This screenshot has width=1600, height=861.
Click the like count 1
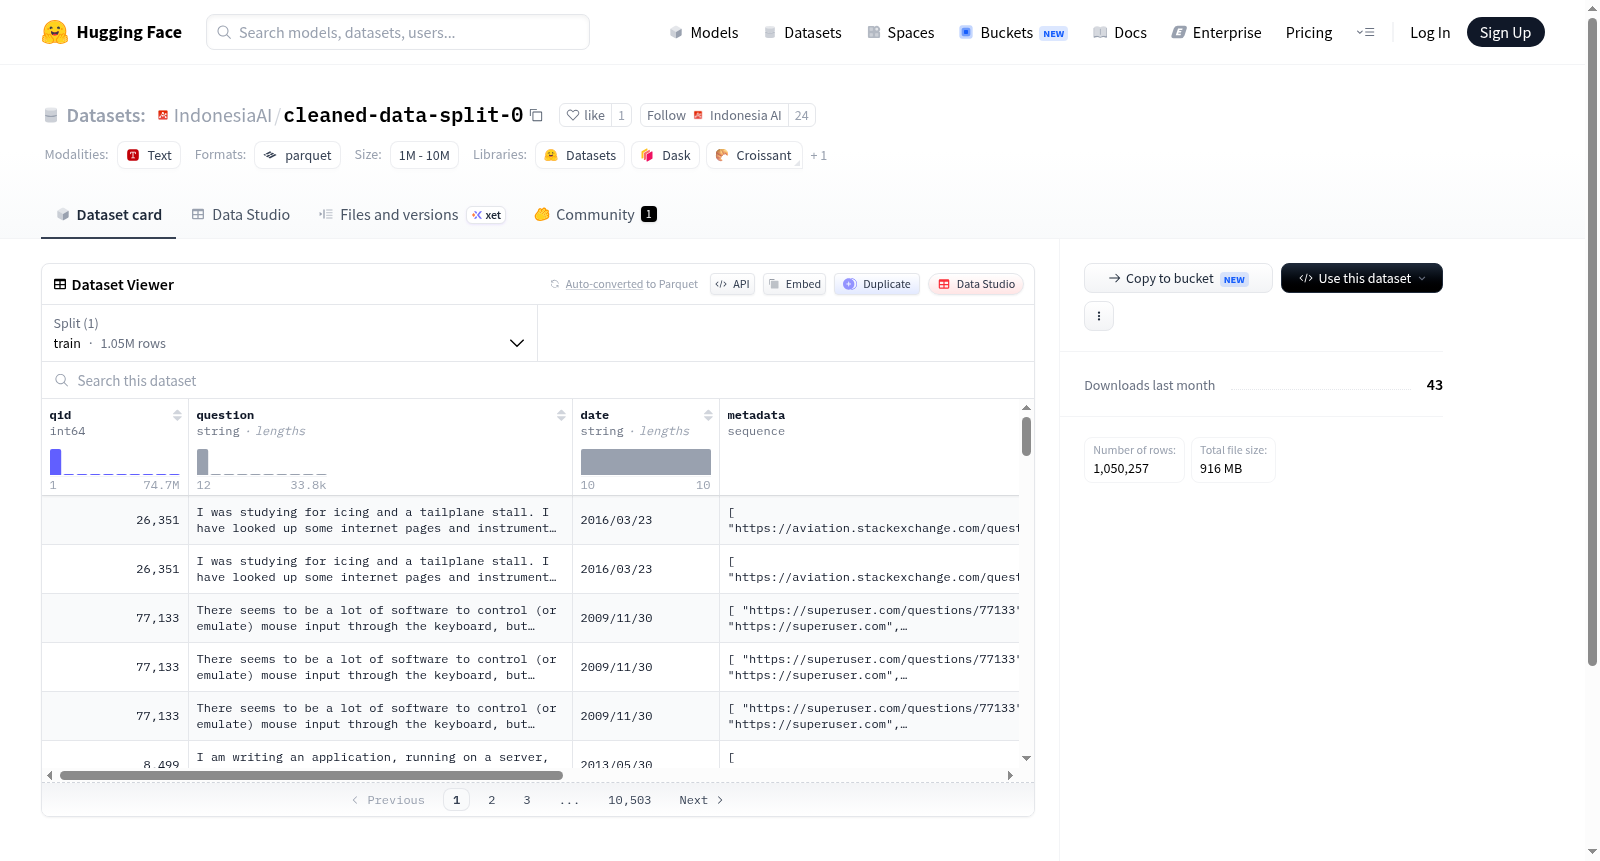coord(621,115)
